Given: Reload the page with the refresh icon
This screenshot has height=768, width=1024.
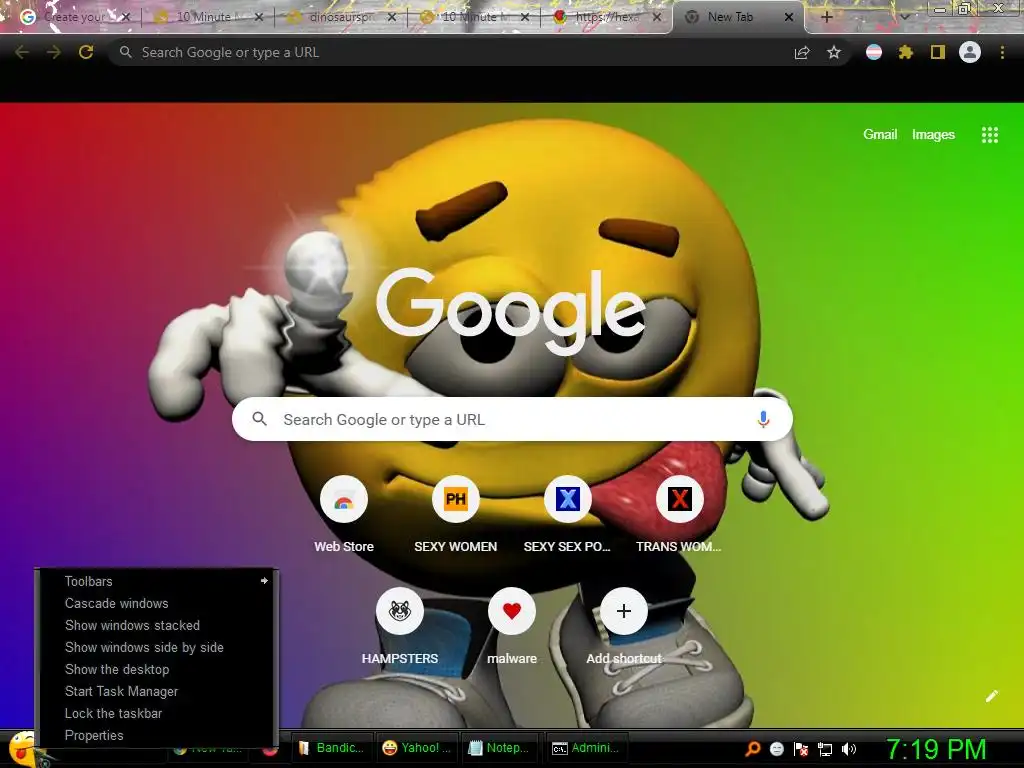Looking at the screenshot, I should [x=86, y=52].
